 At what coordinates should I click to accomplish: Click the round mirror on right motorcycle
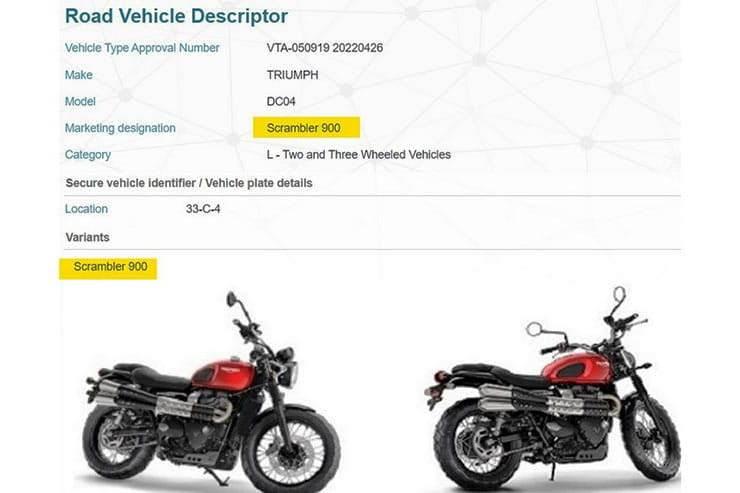[534, 329]
